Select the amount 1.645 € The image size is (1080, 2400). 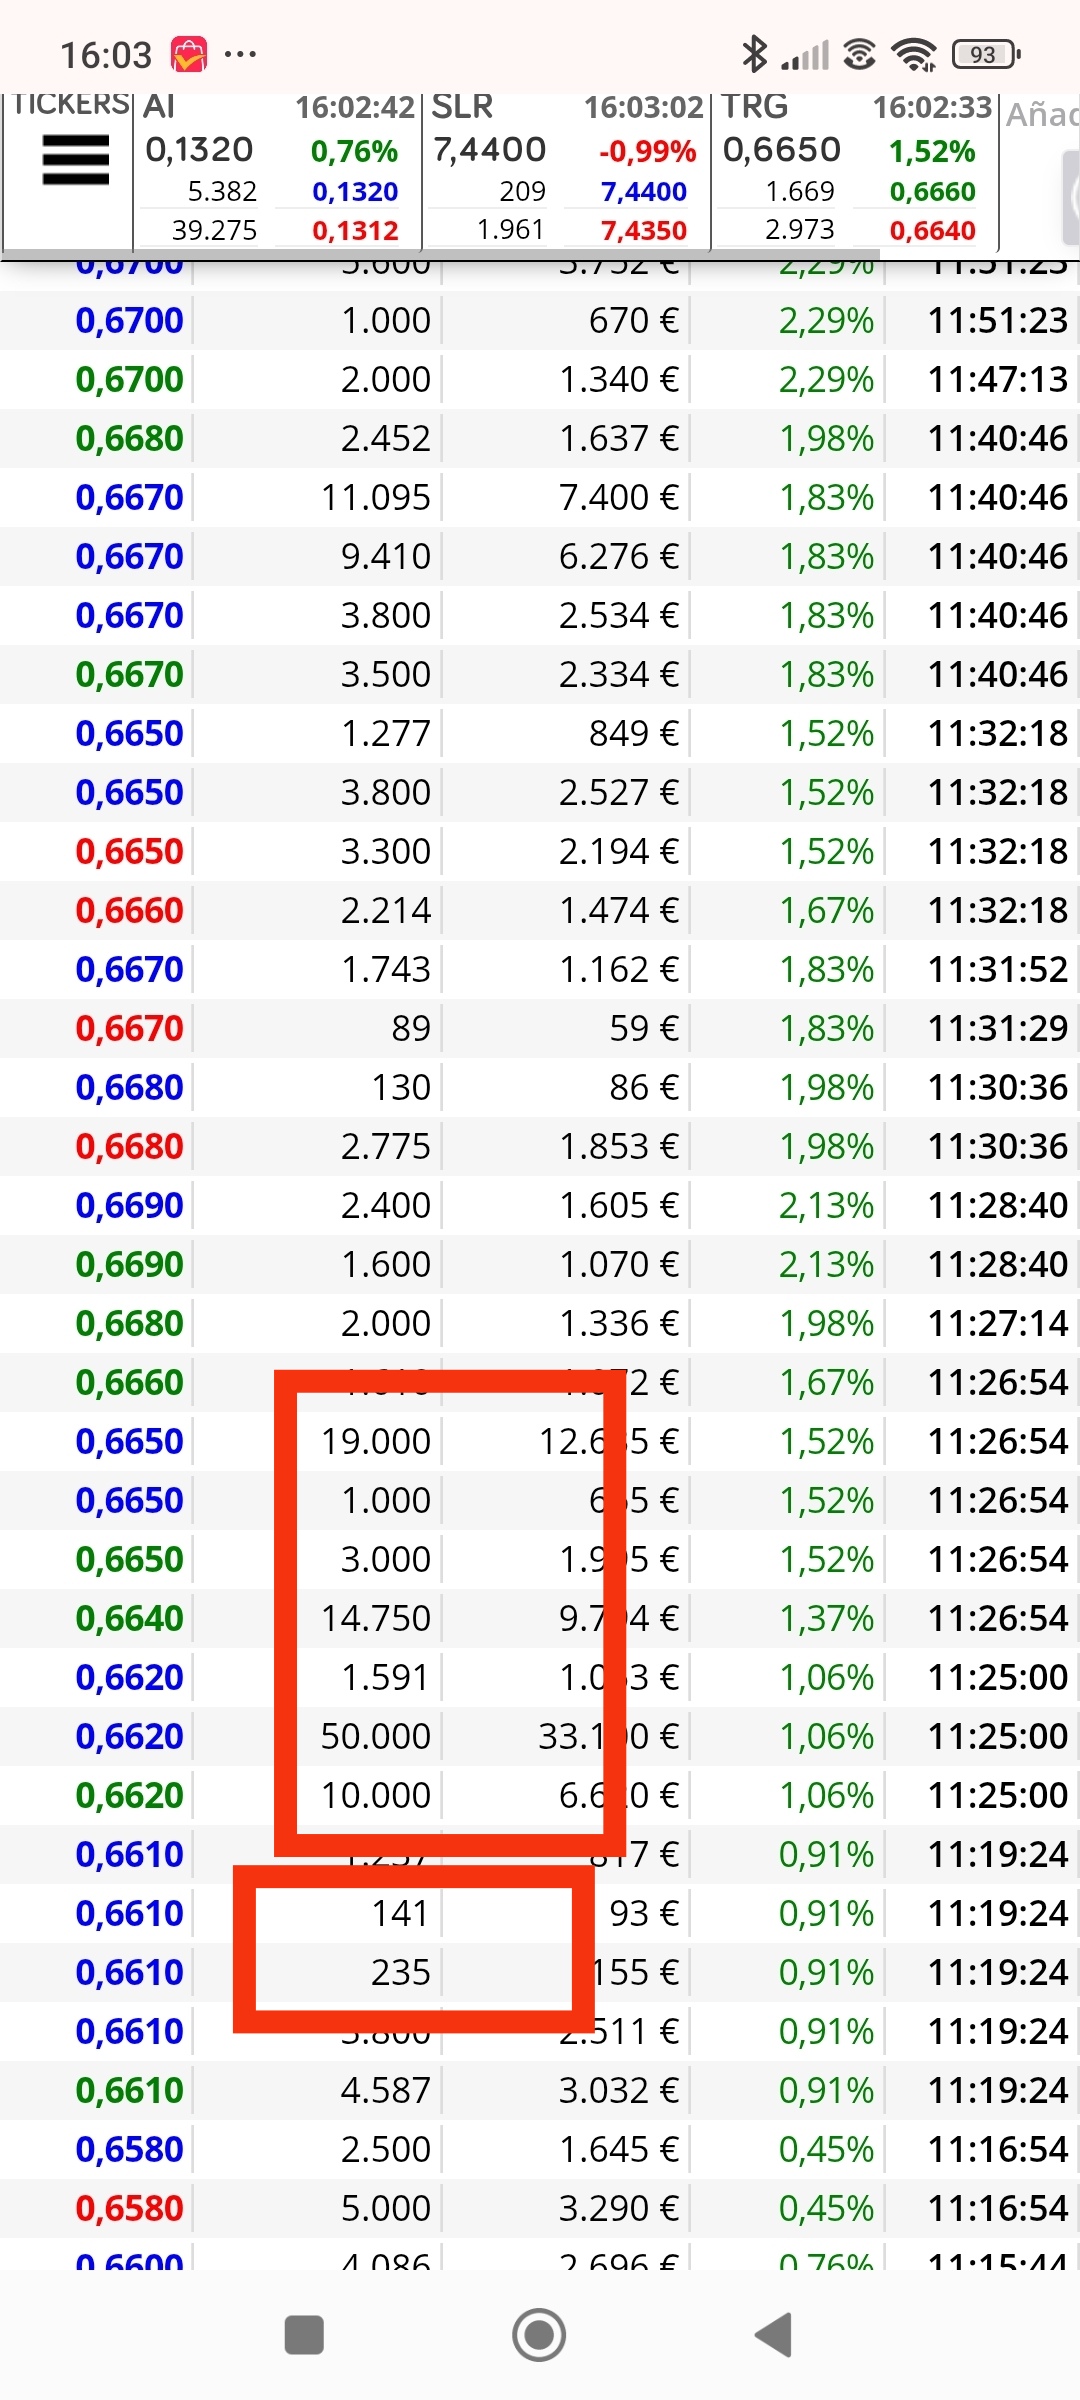point(619,2150)
